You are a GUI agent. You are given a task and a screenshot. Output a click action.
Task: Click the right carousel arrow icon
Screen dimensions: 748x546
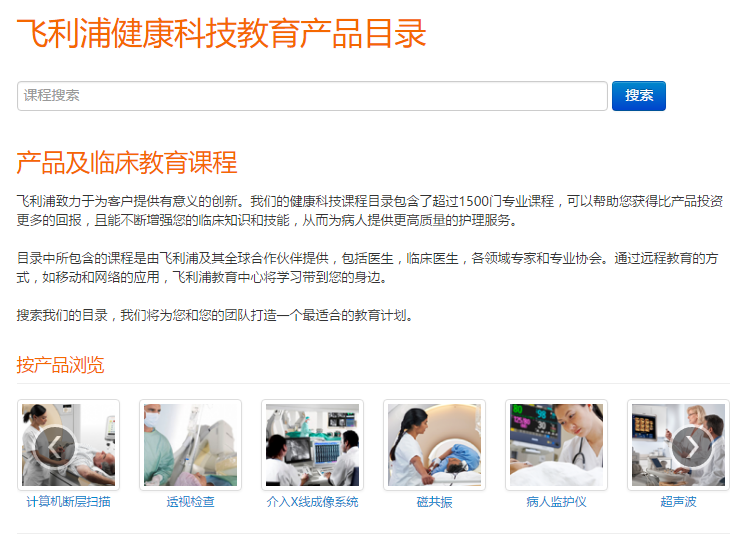click(692, 447)
